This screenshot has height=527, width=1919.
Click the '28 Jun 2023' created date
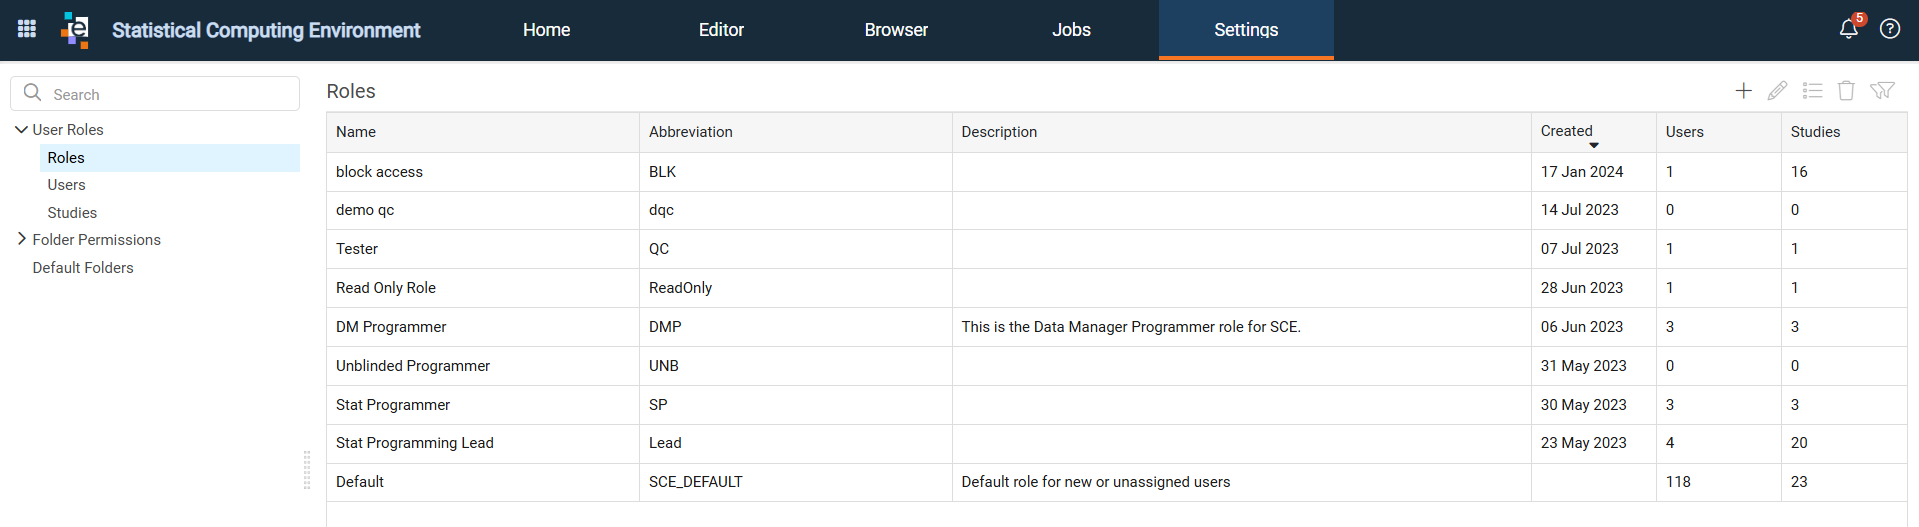[x=1582, y=288]
